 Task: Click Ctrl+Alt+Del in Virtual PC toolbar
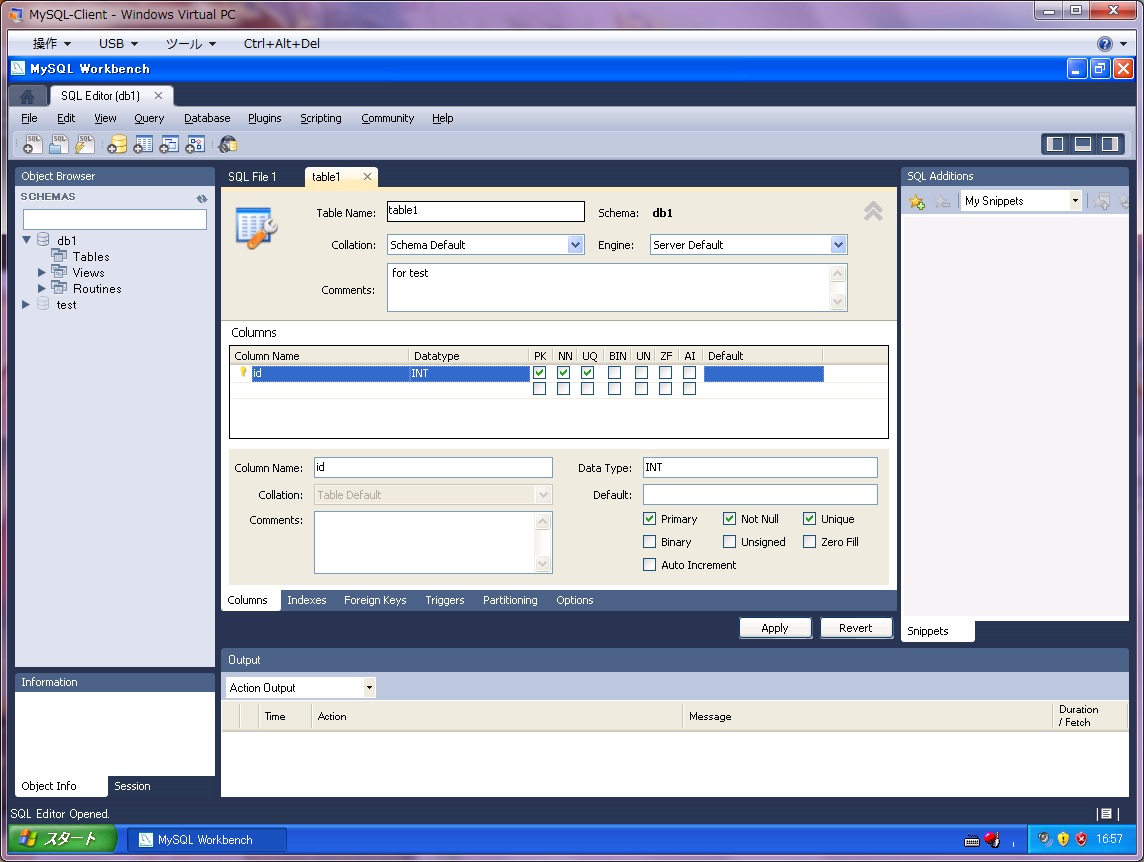click(x=282, y=44)
